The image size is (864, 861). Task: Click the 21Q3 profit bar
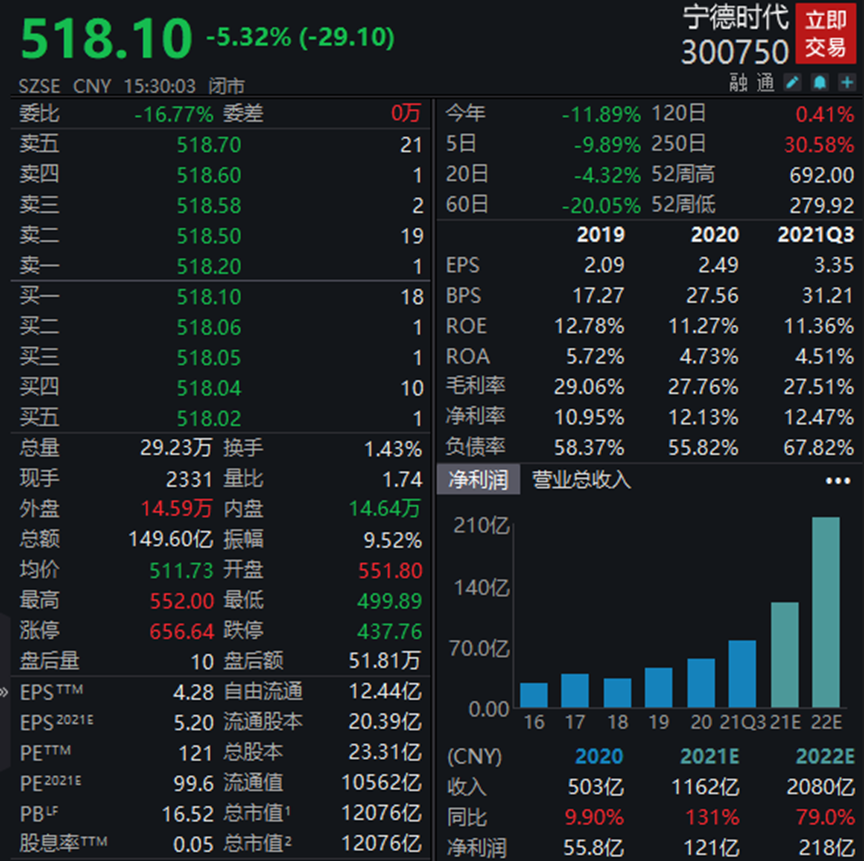coord(742,674)
